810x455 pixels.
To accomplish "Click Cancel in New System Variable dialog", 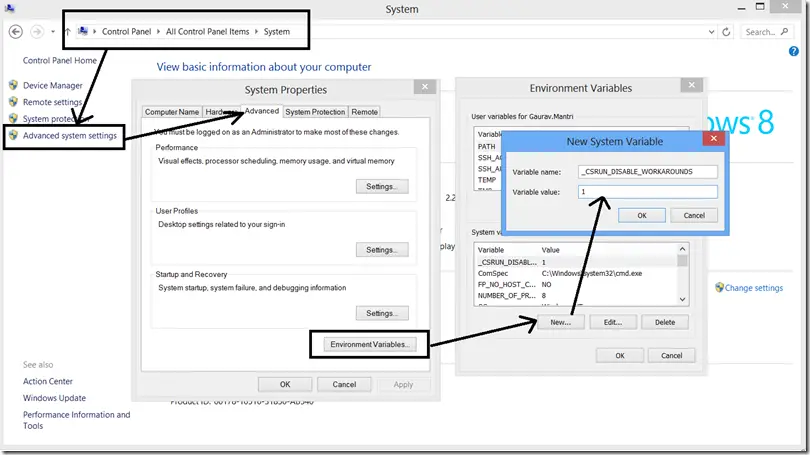I will click(694, 215).
